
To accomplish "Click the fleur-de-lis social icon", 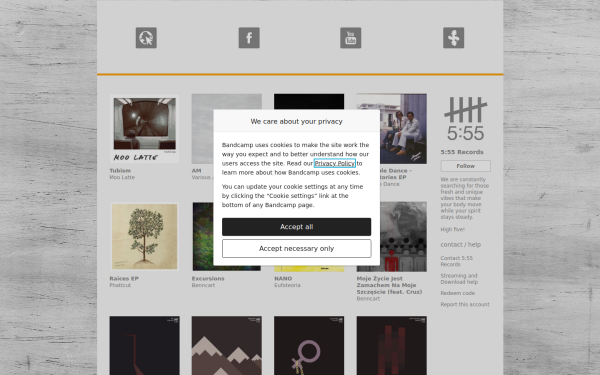I will tap(453, 38).
